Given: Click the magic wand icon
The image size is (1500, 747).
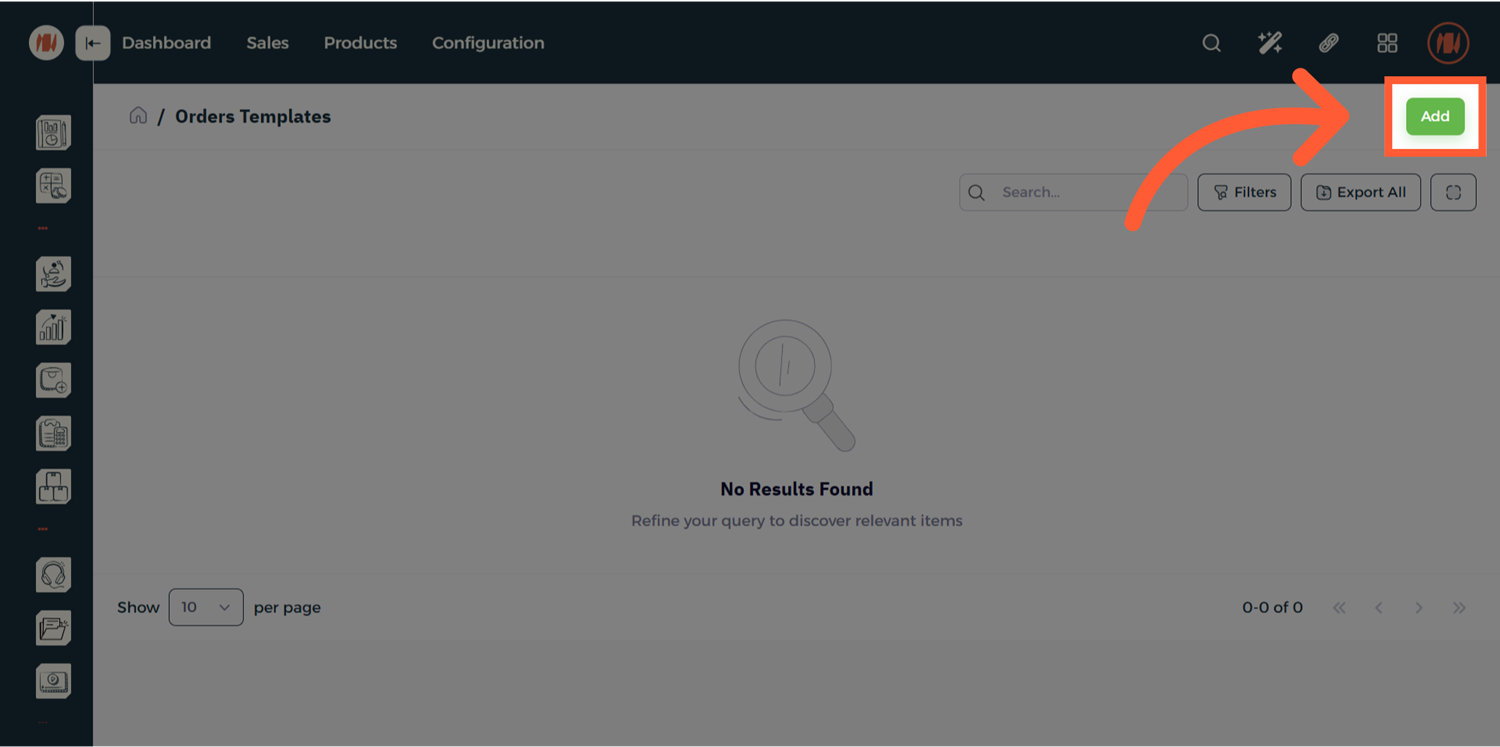Looking at the screenshot, I should 1270,43.
